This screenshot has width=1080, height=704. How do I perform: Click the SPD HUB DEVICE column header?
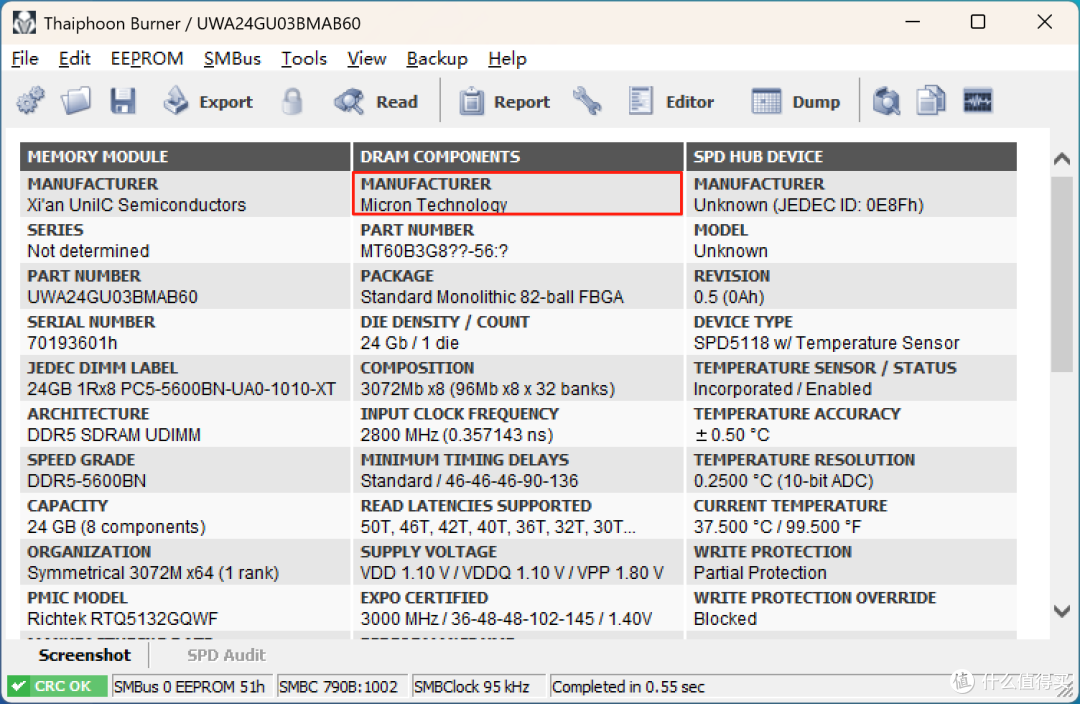coord(851,156)
